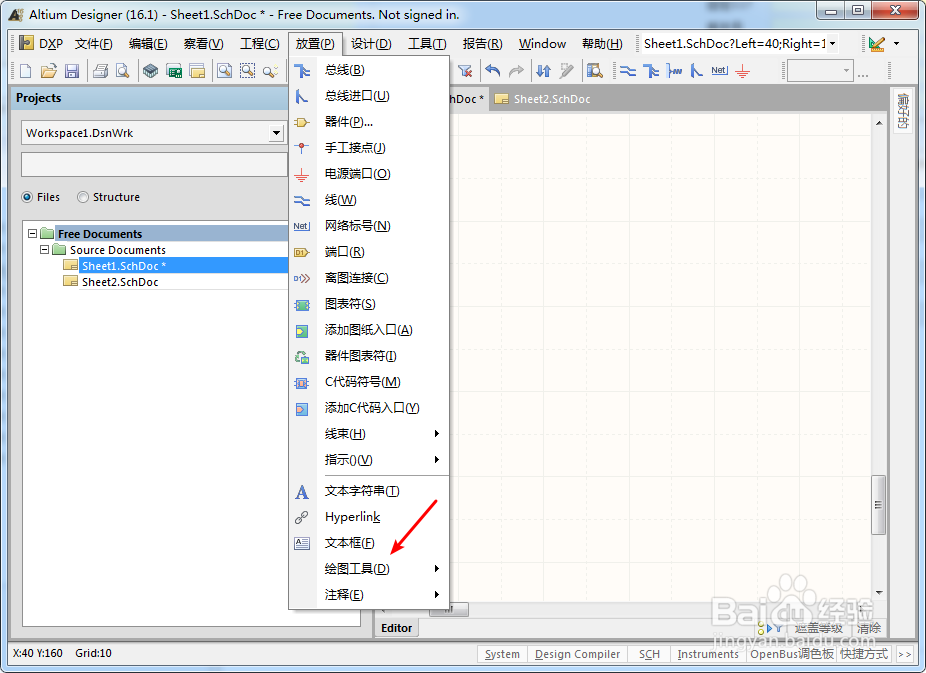Click the print toolbar icon

click(100, 71)
